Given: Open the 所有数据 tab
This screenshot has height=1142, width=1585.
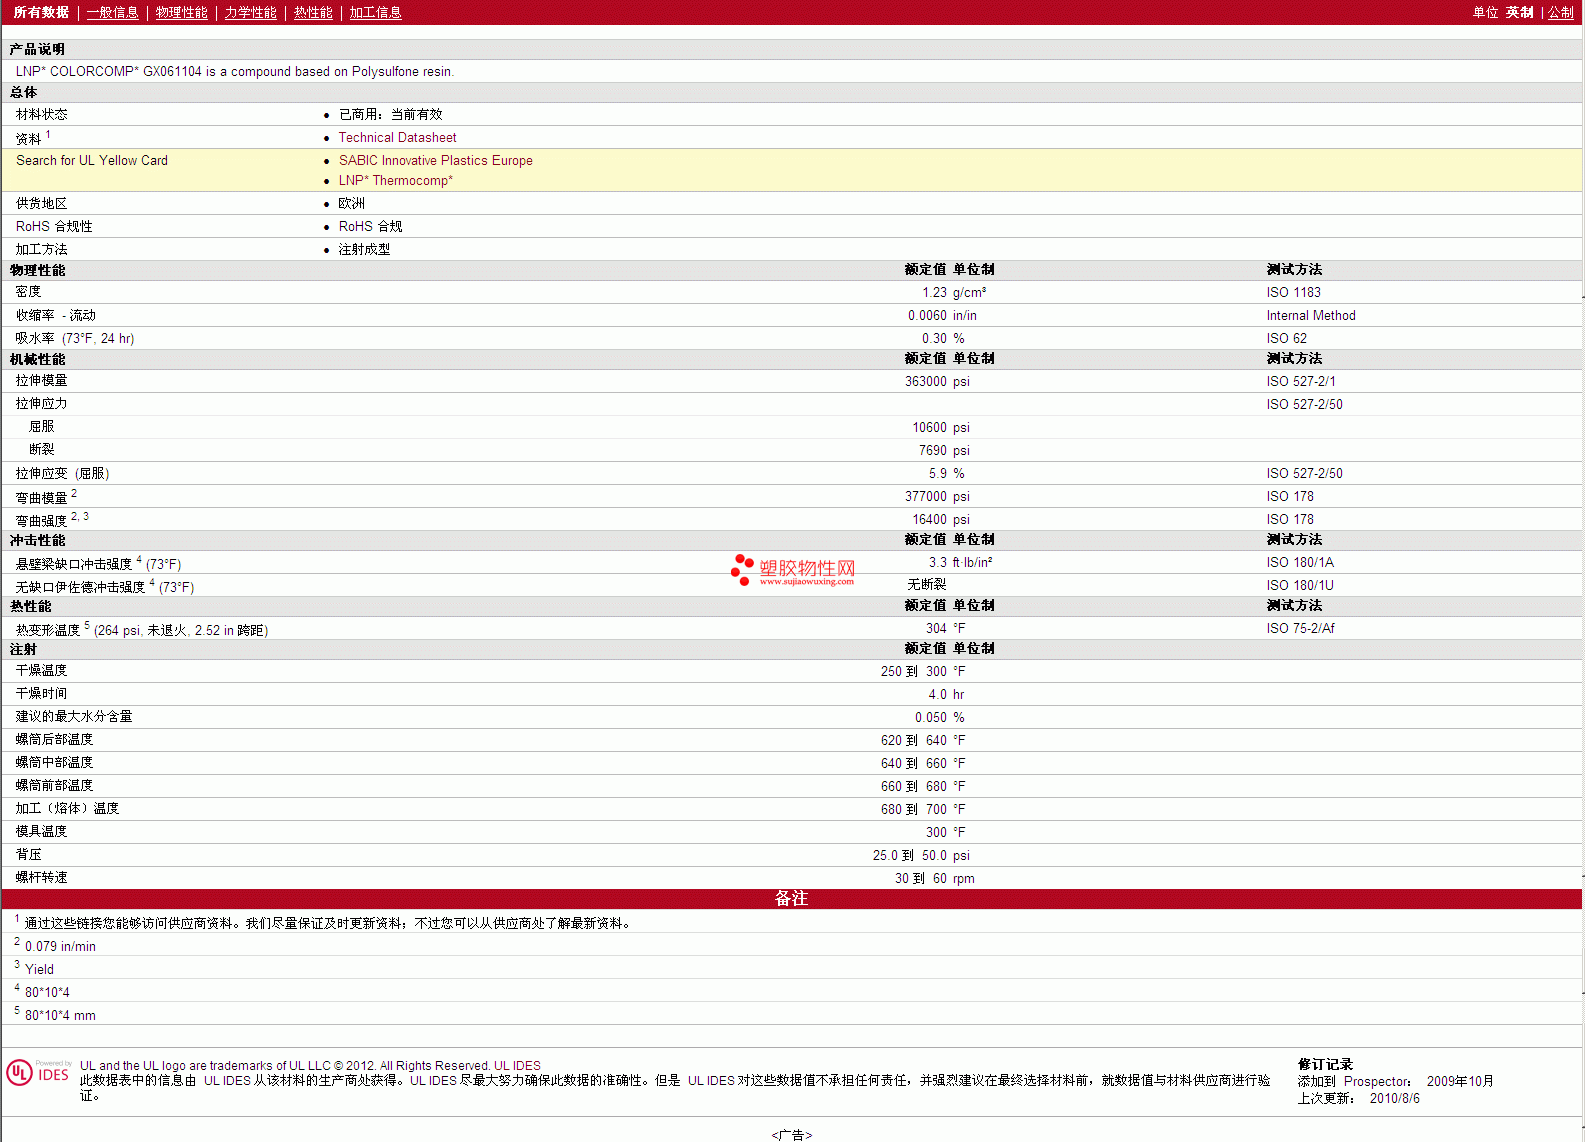Looking at the screenshot, I should click(x=41, y=12).
